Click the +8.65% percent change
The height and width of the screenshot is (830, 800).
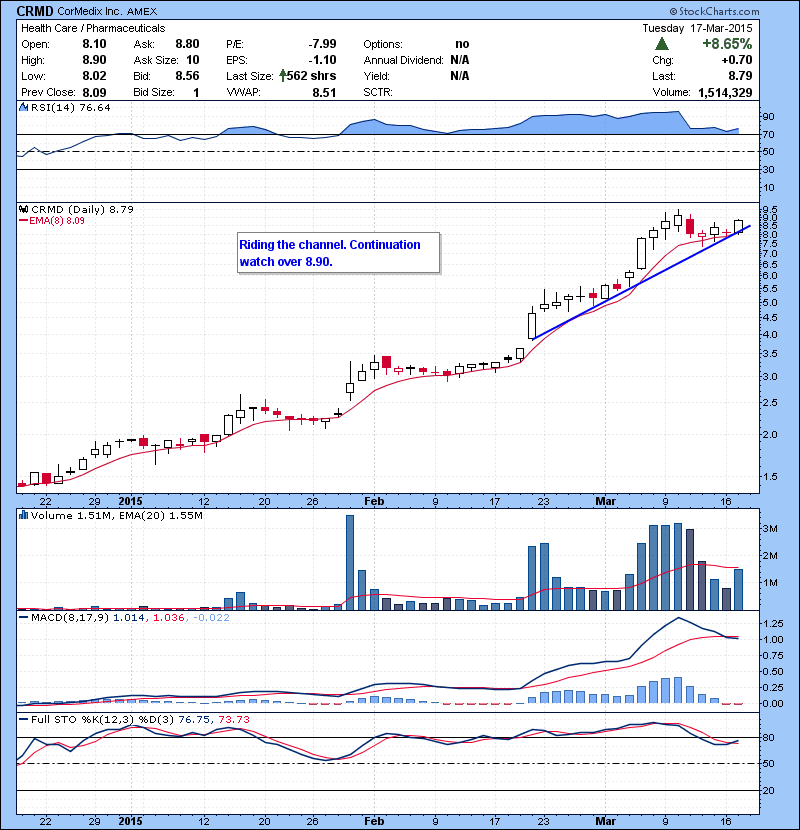point(727,43)
